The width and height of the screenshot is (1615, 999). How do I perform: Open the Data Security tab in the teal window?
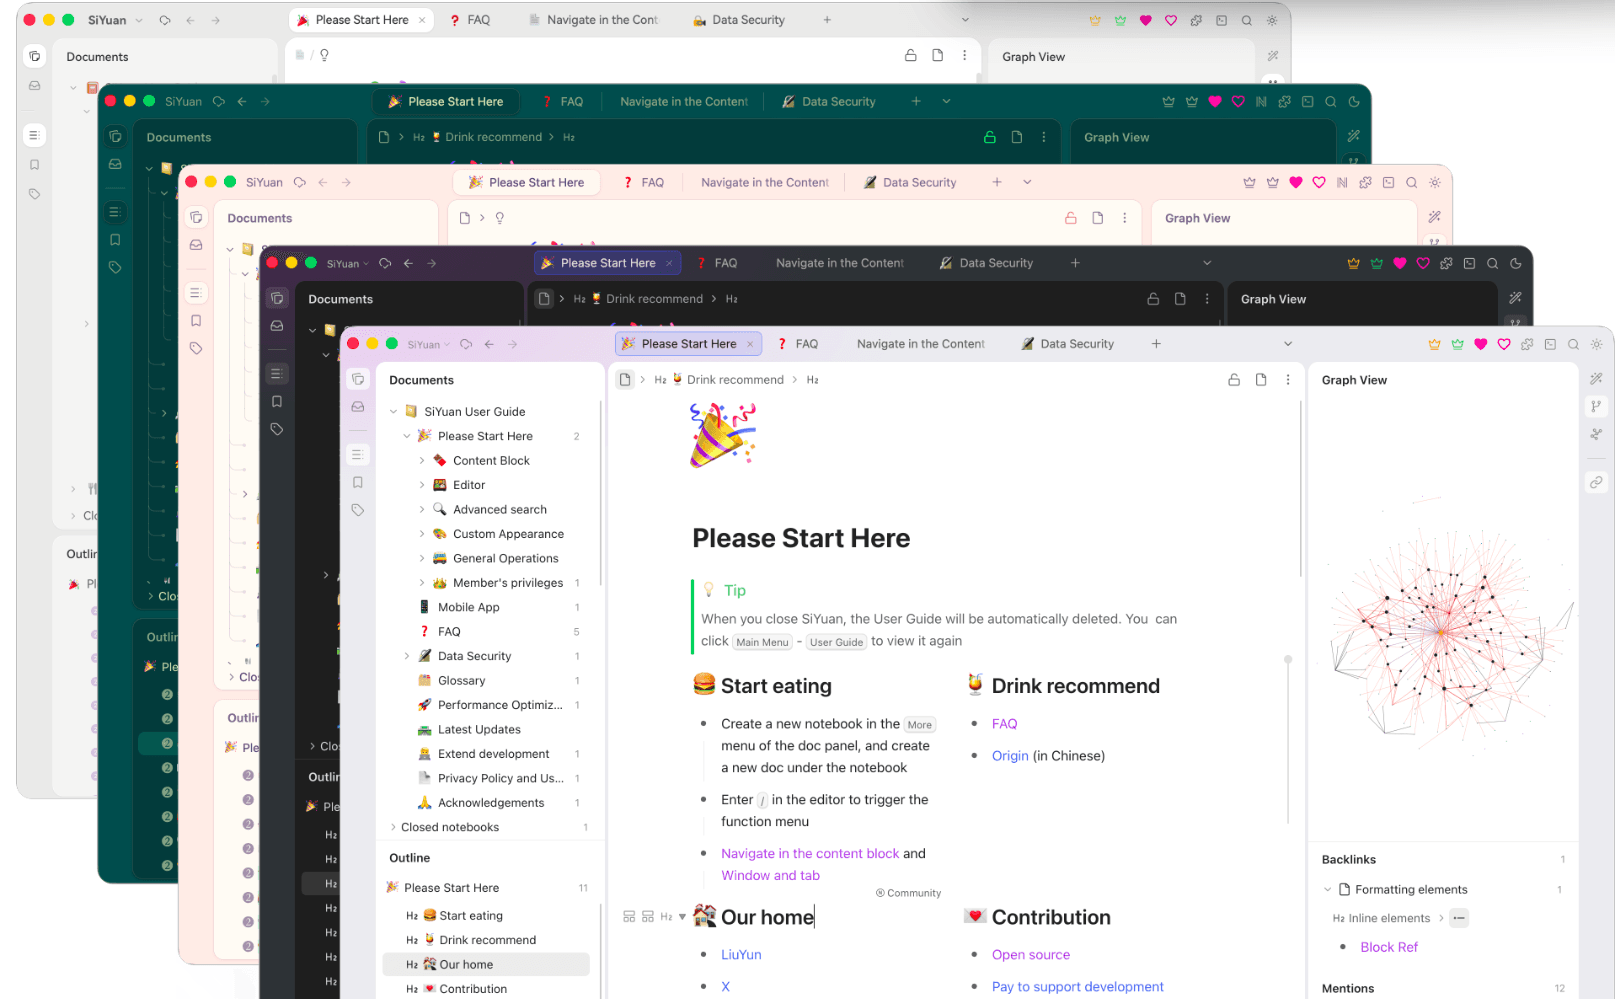(x=828, y=101)
